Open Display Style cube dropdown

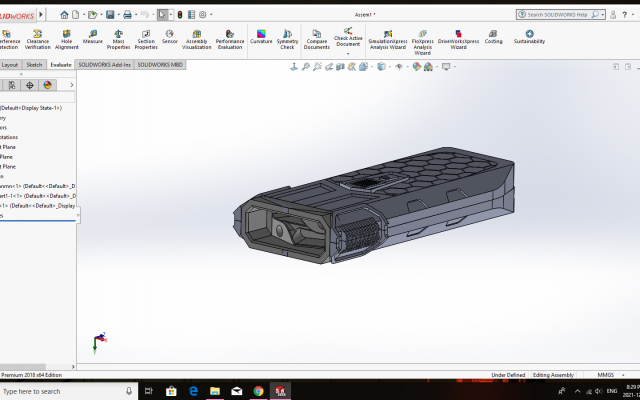[381, 67]
